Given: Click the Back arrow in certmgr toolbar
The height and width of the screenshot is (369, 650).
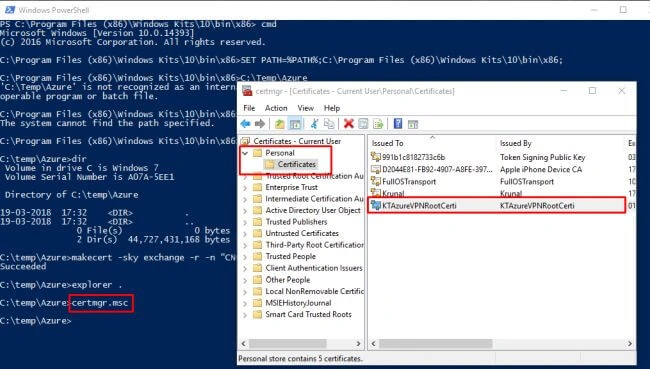Looking at the screenshot, I should tap(245, 124).
